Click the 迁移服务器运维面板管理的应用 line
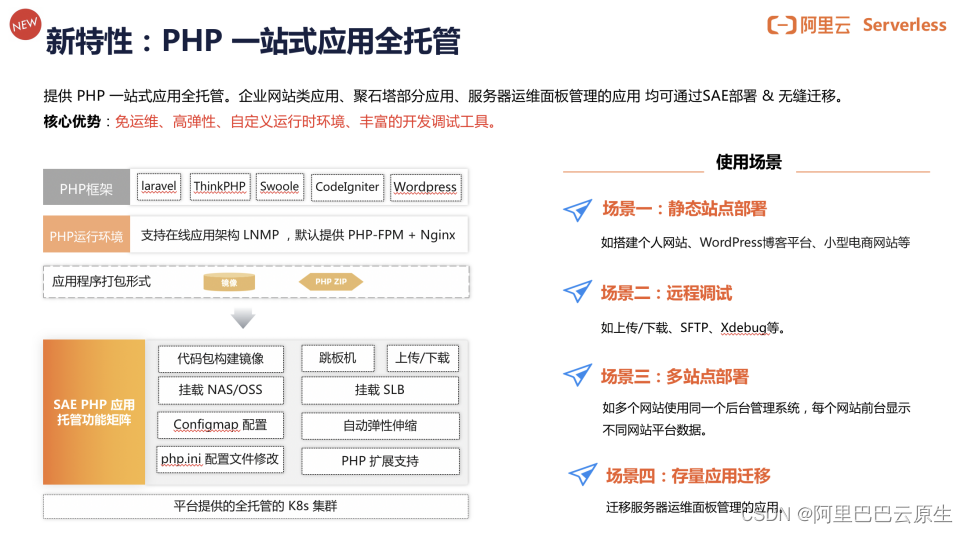The height and width of the screenshot is (533, 968). point(694,508)
